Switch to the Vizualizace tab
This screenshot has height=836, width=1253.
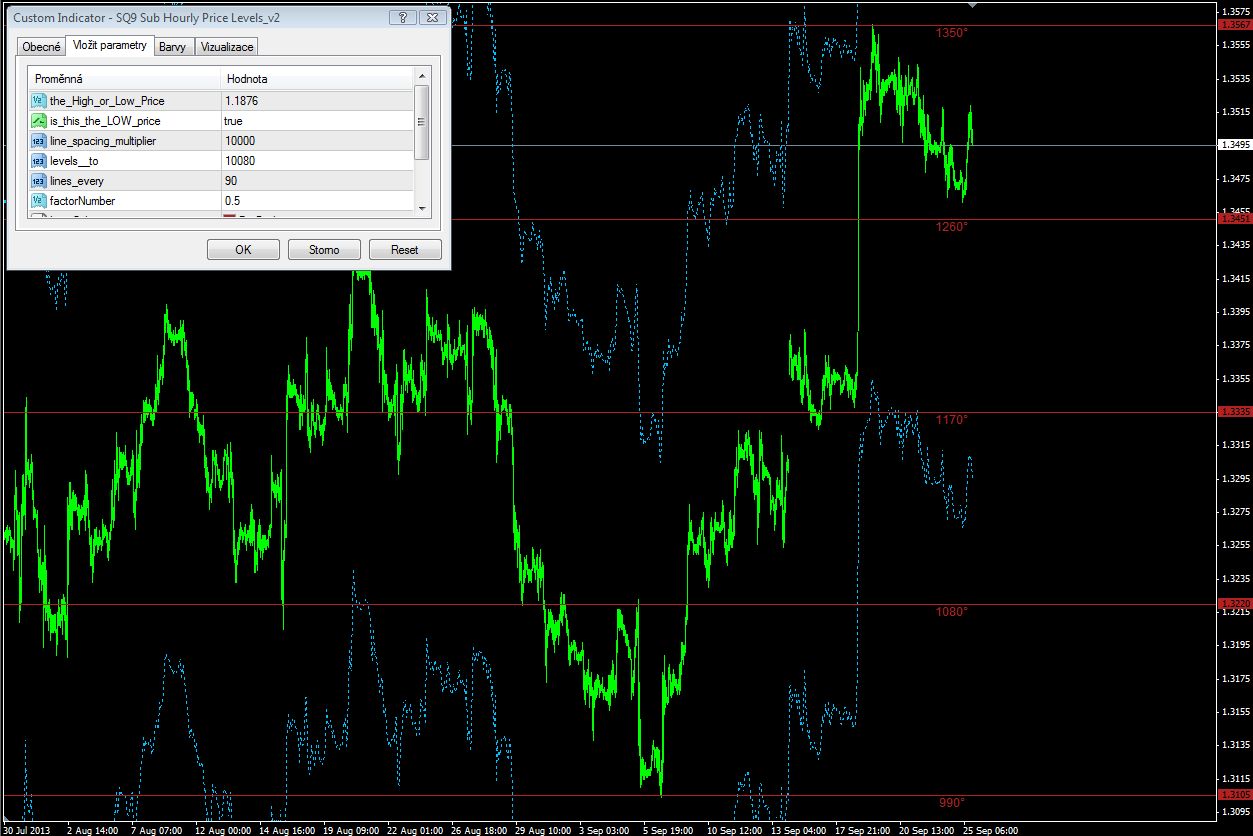(x=227, y=47)
